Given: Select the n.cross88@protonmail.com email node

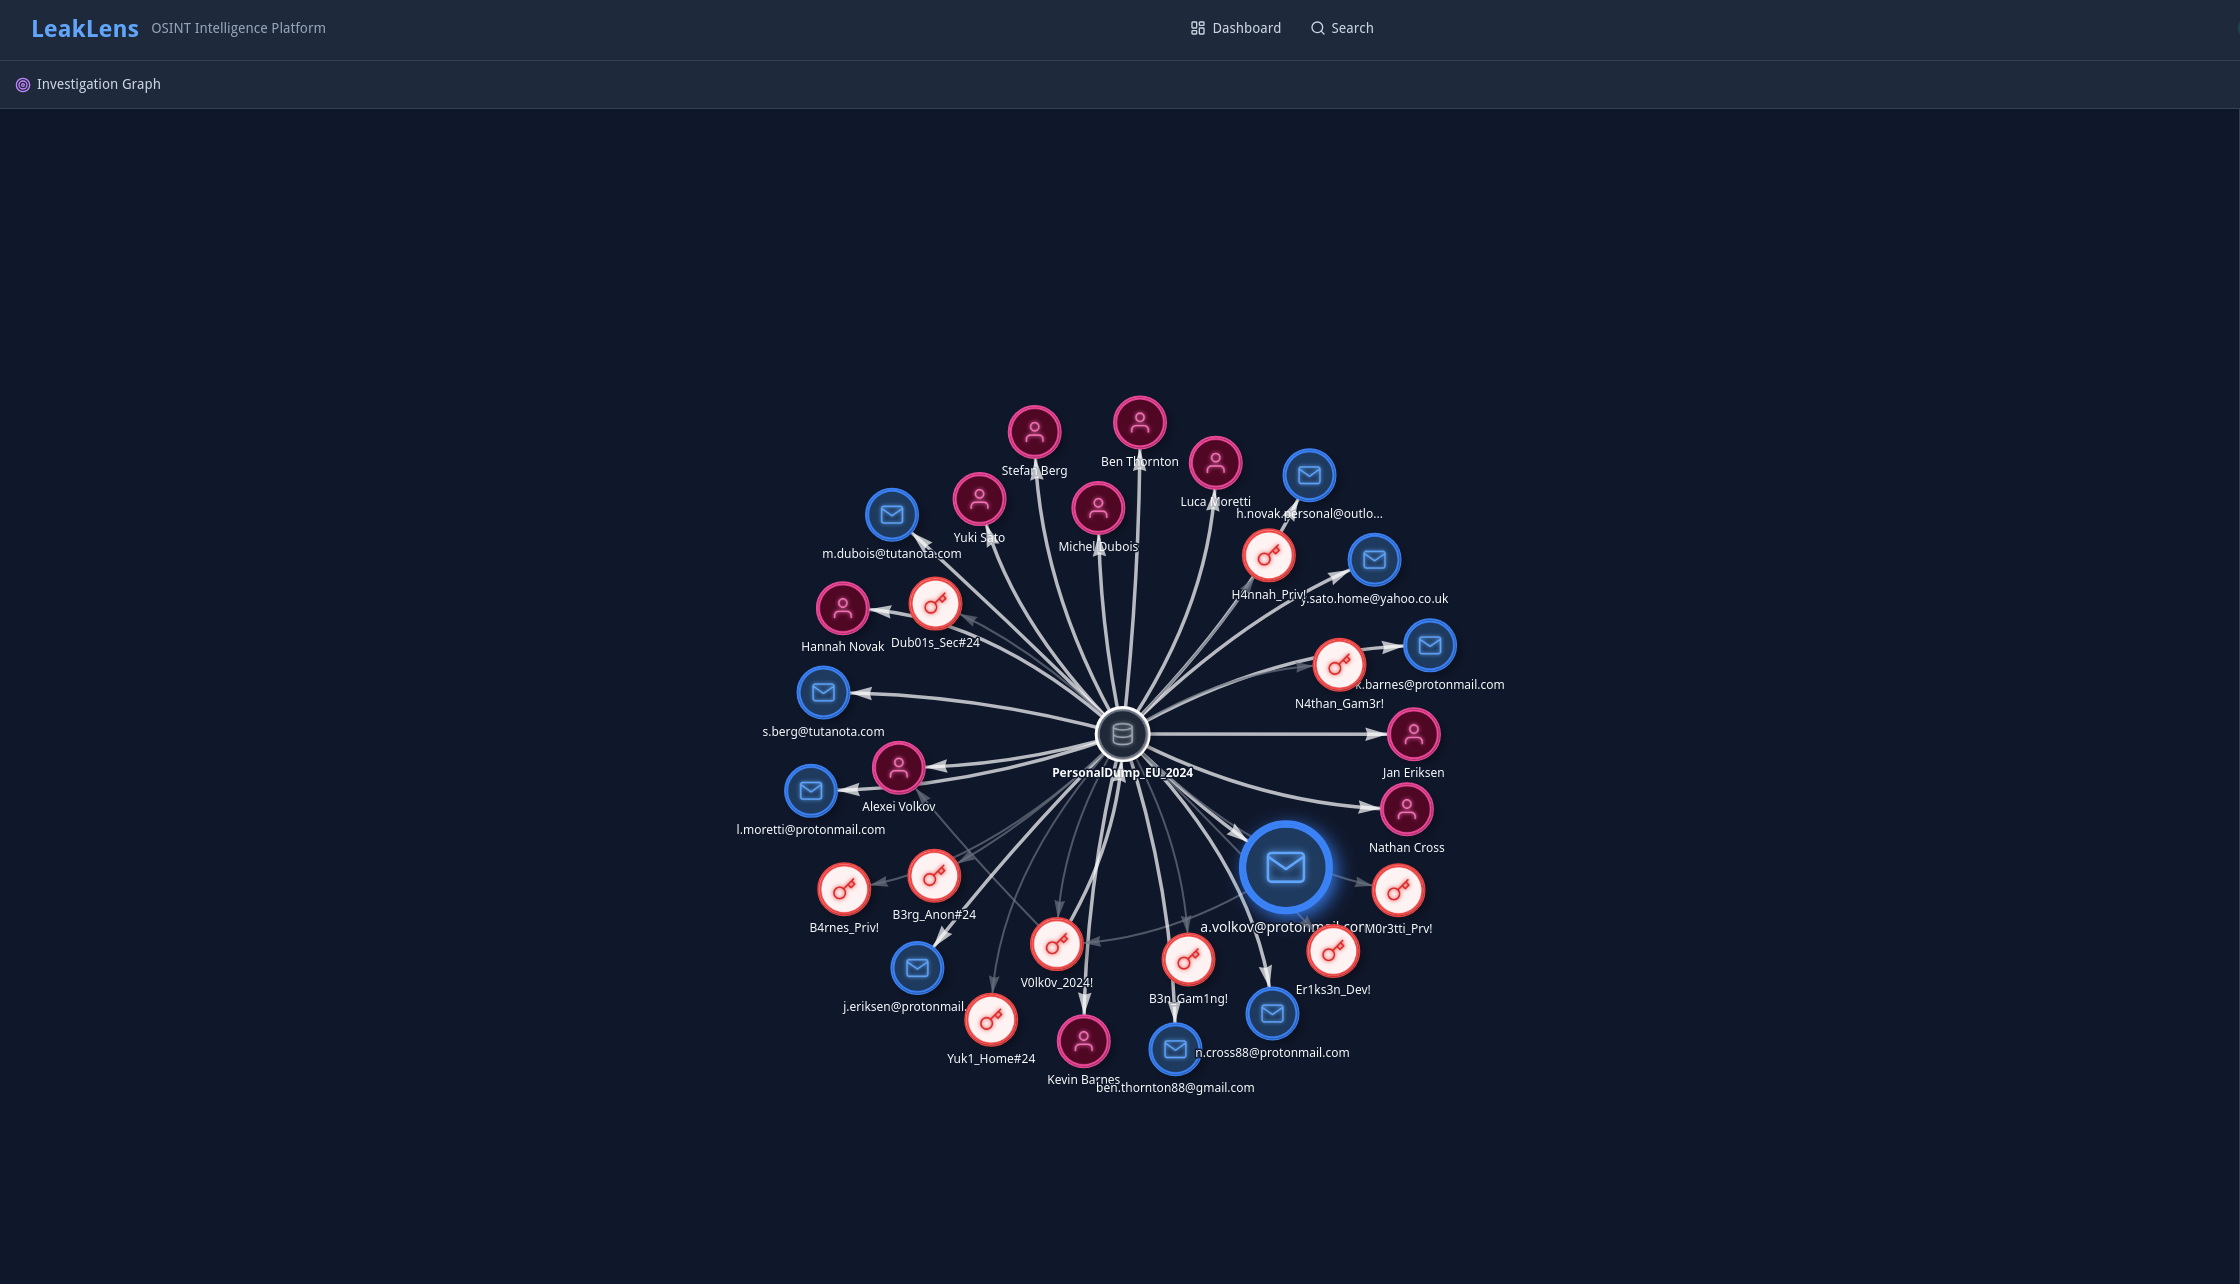Looking at the screenshot, I should pyautogui.click(x=1272, y=1014).
